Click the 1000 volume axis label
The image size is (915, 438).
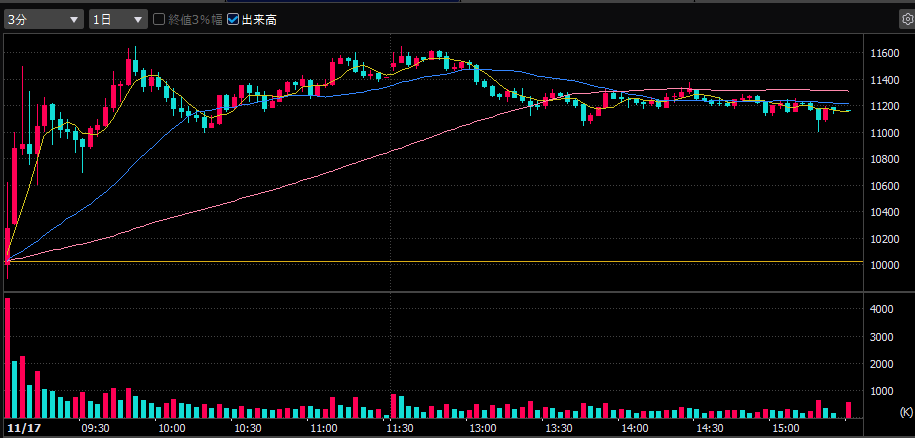click(881, 391)
